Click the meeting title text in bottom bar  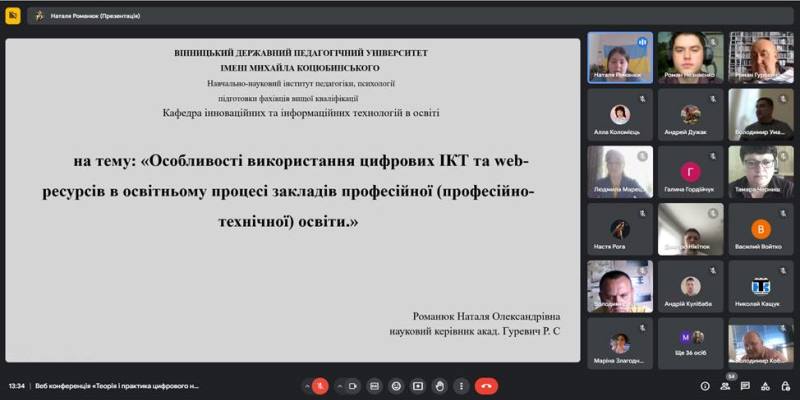(118, 386)
